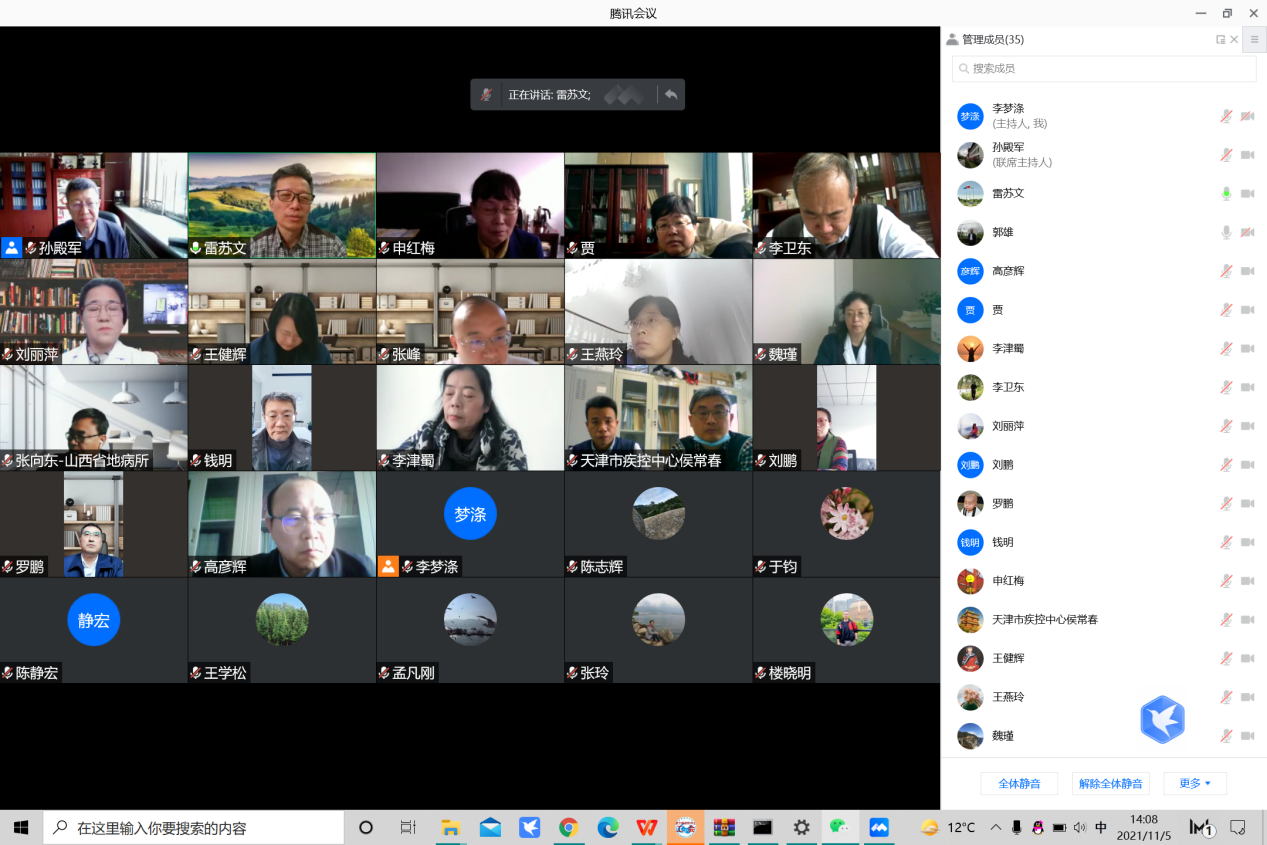The height and width of the screenshot is (845, 1267).
Task: Select 王健辉 in the member list
Action: point(1008,658)
